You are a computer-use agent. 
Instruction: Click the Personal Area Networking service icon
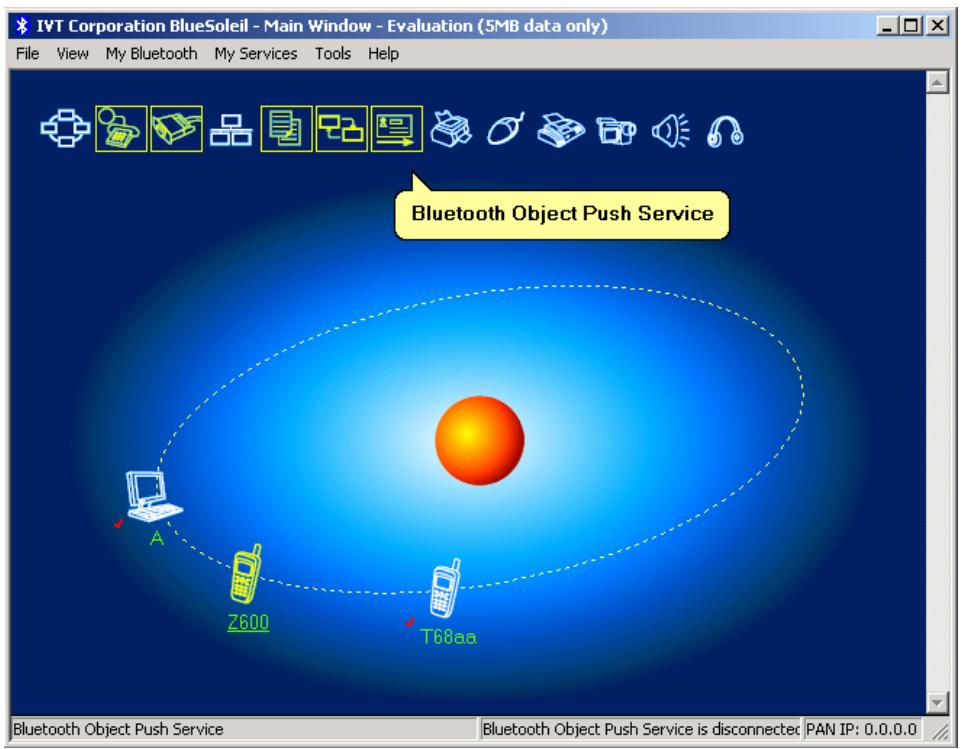pos(65,128)
